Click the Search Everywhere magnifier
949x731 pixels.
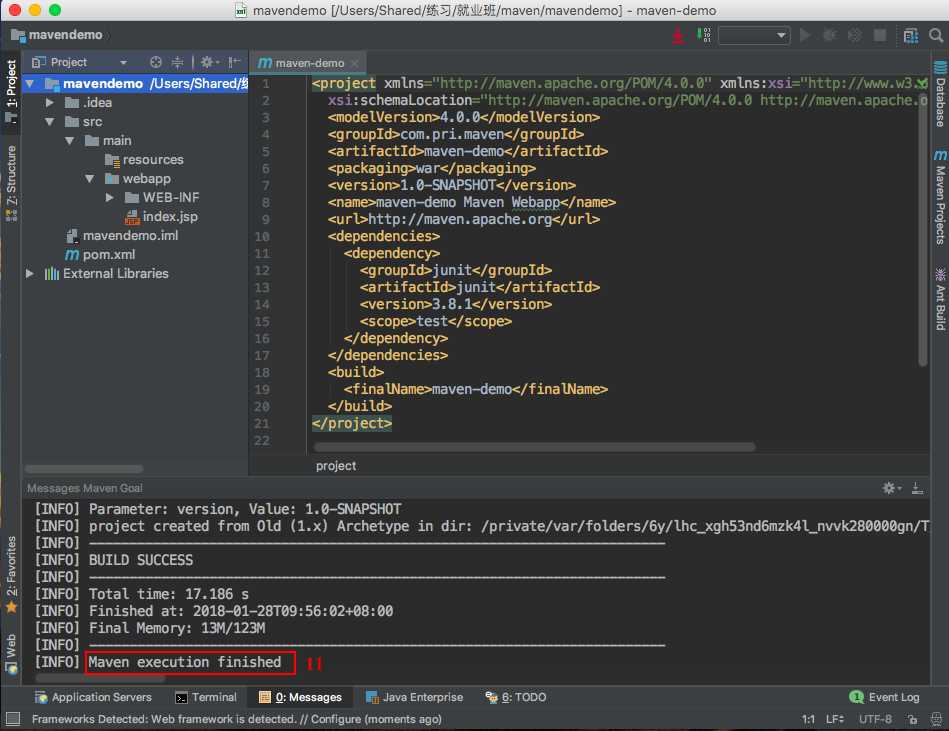pyautogui.click(x=936, y=36)
